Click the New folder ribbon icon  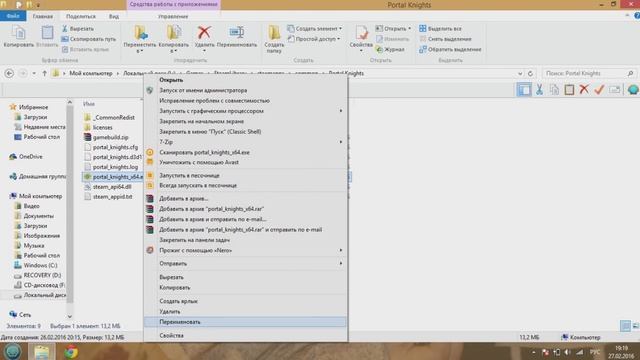pyautogui.click(x=274, y=33)
